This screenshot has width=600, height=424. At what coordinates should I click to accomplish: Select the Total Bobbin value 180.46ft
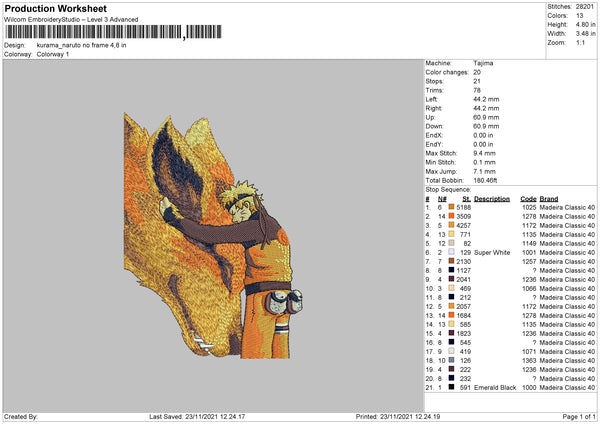click(x=485, y=181)
